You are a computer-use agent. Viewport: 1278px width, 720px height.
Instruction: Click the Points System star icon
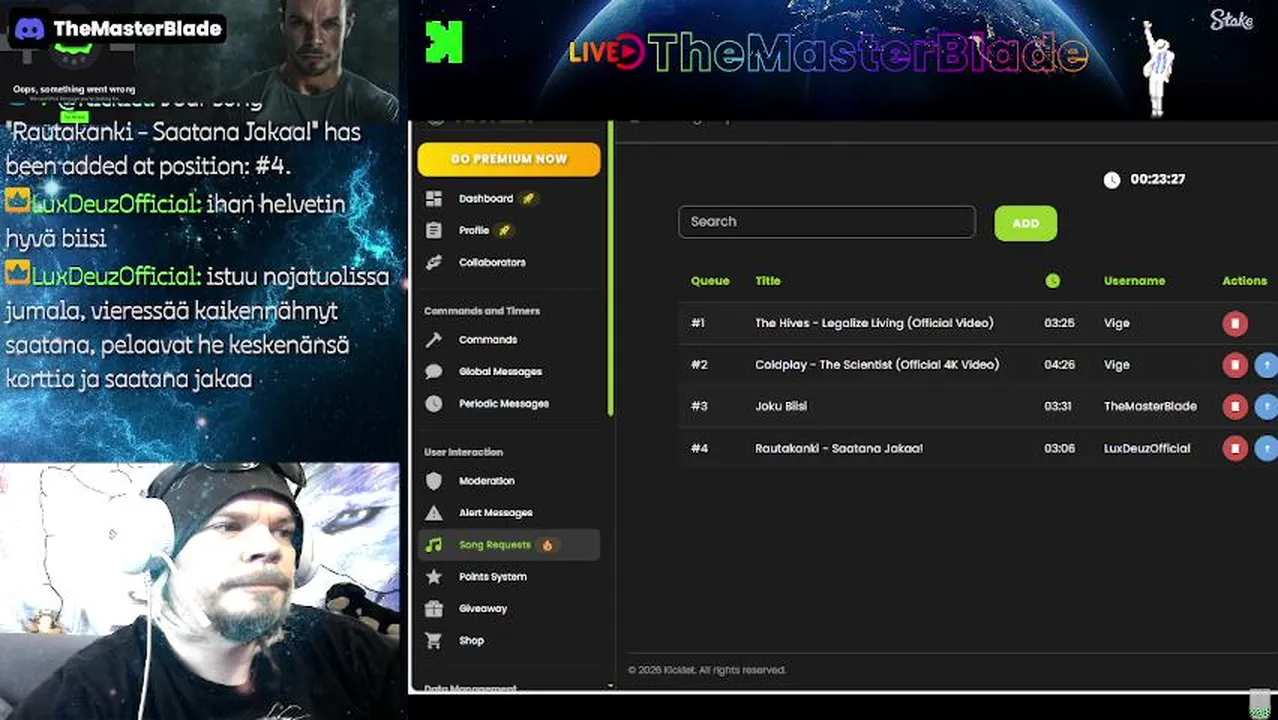(434, 577)
